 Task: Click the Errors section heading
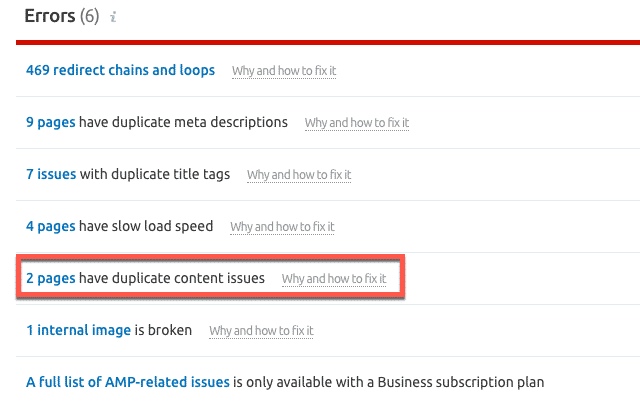50,16
